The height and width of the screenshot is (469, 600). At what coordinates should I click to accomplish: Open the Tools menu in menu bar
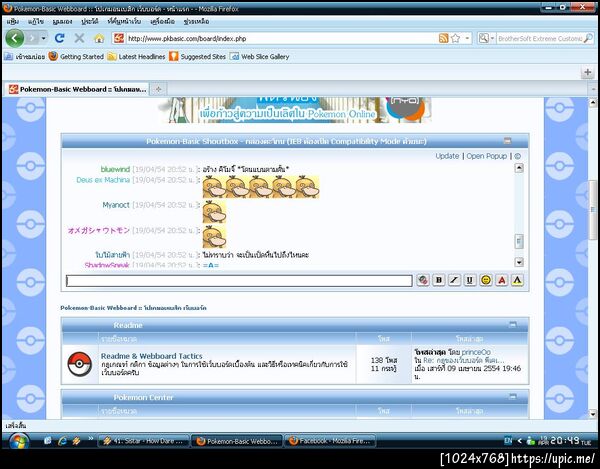point(162,21)
